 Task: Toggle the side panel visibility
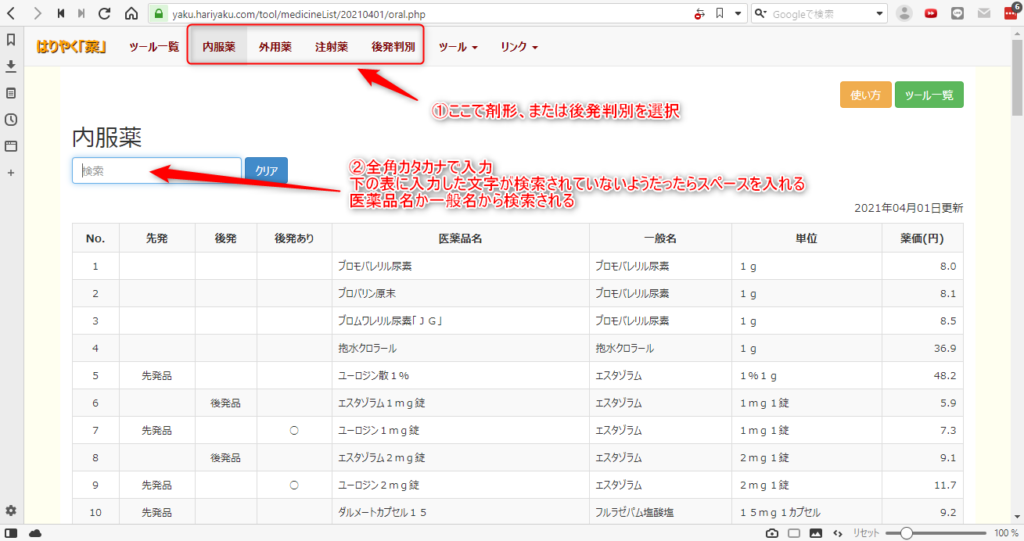click(x=11, y=533)
